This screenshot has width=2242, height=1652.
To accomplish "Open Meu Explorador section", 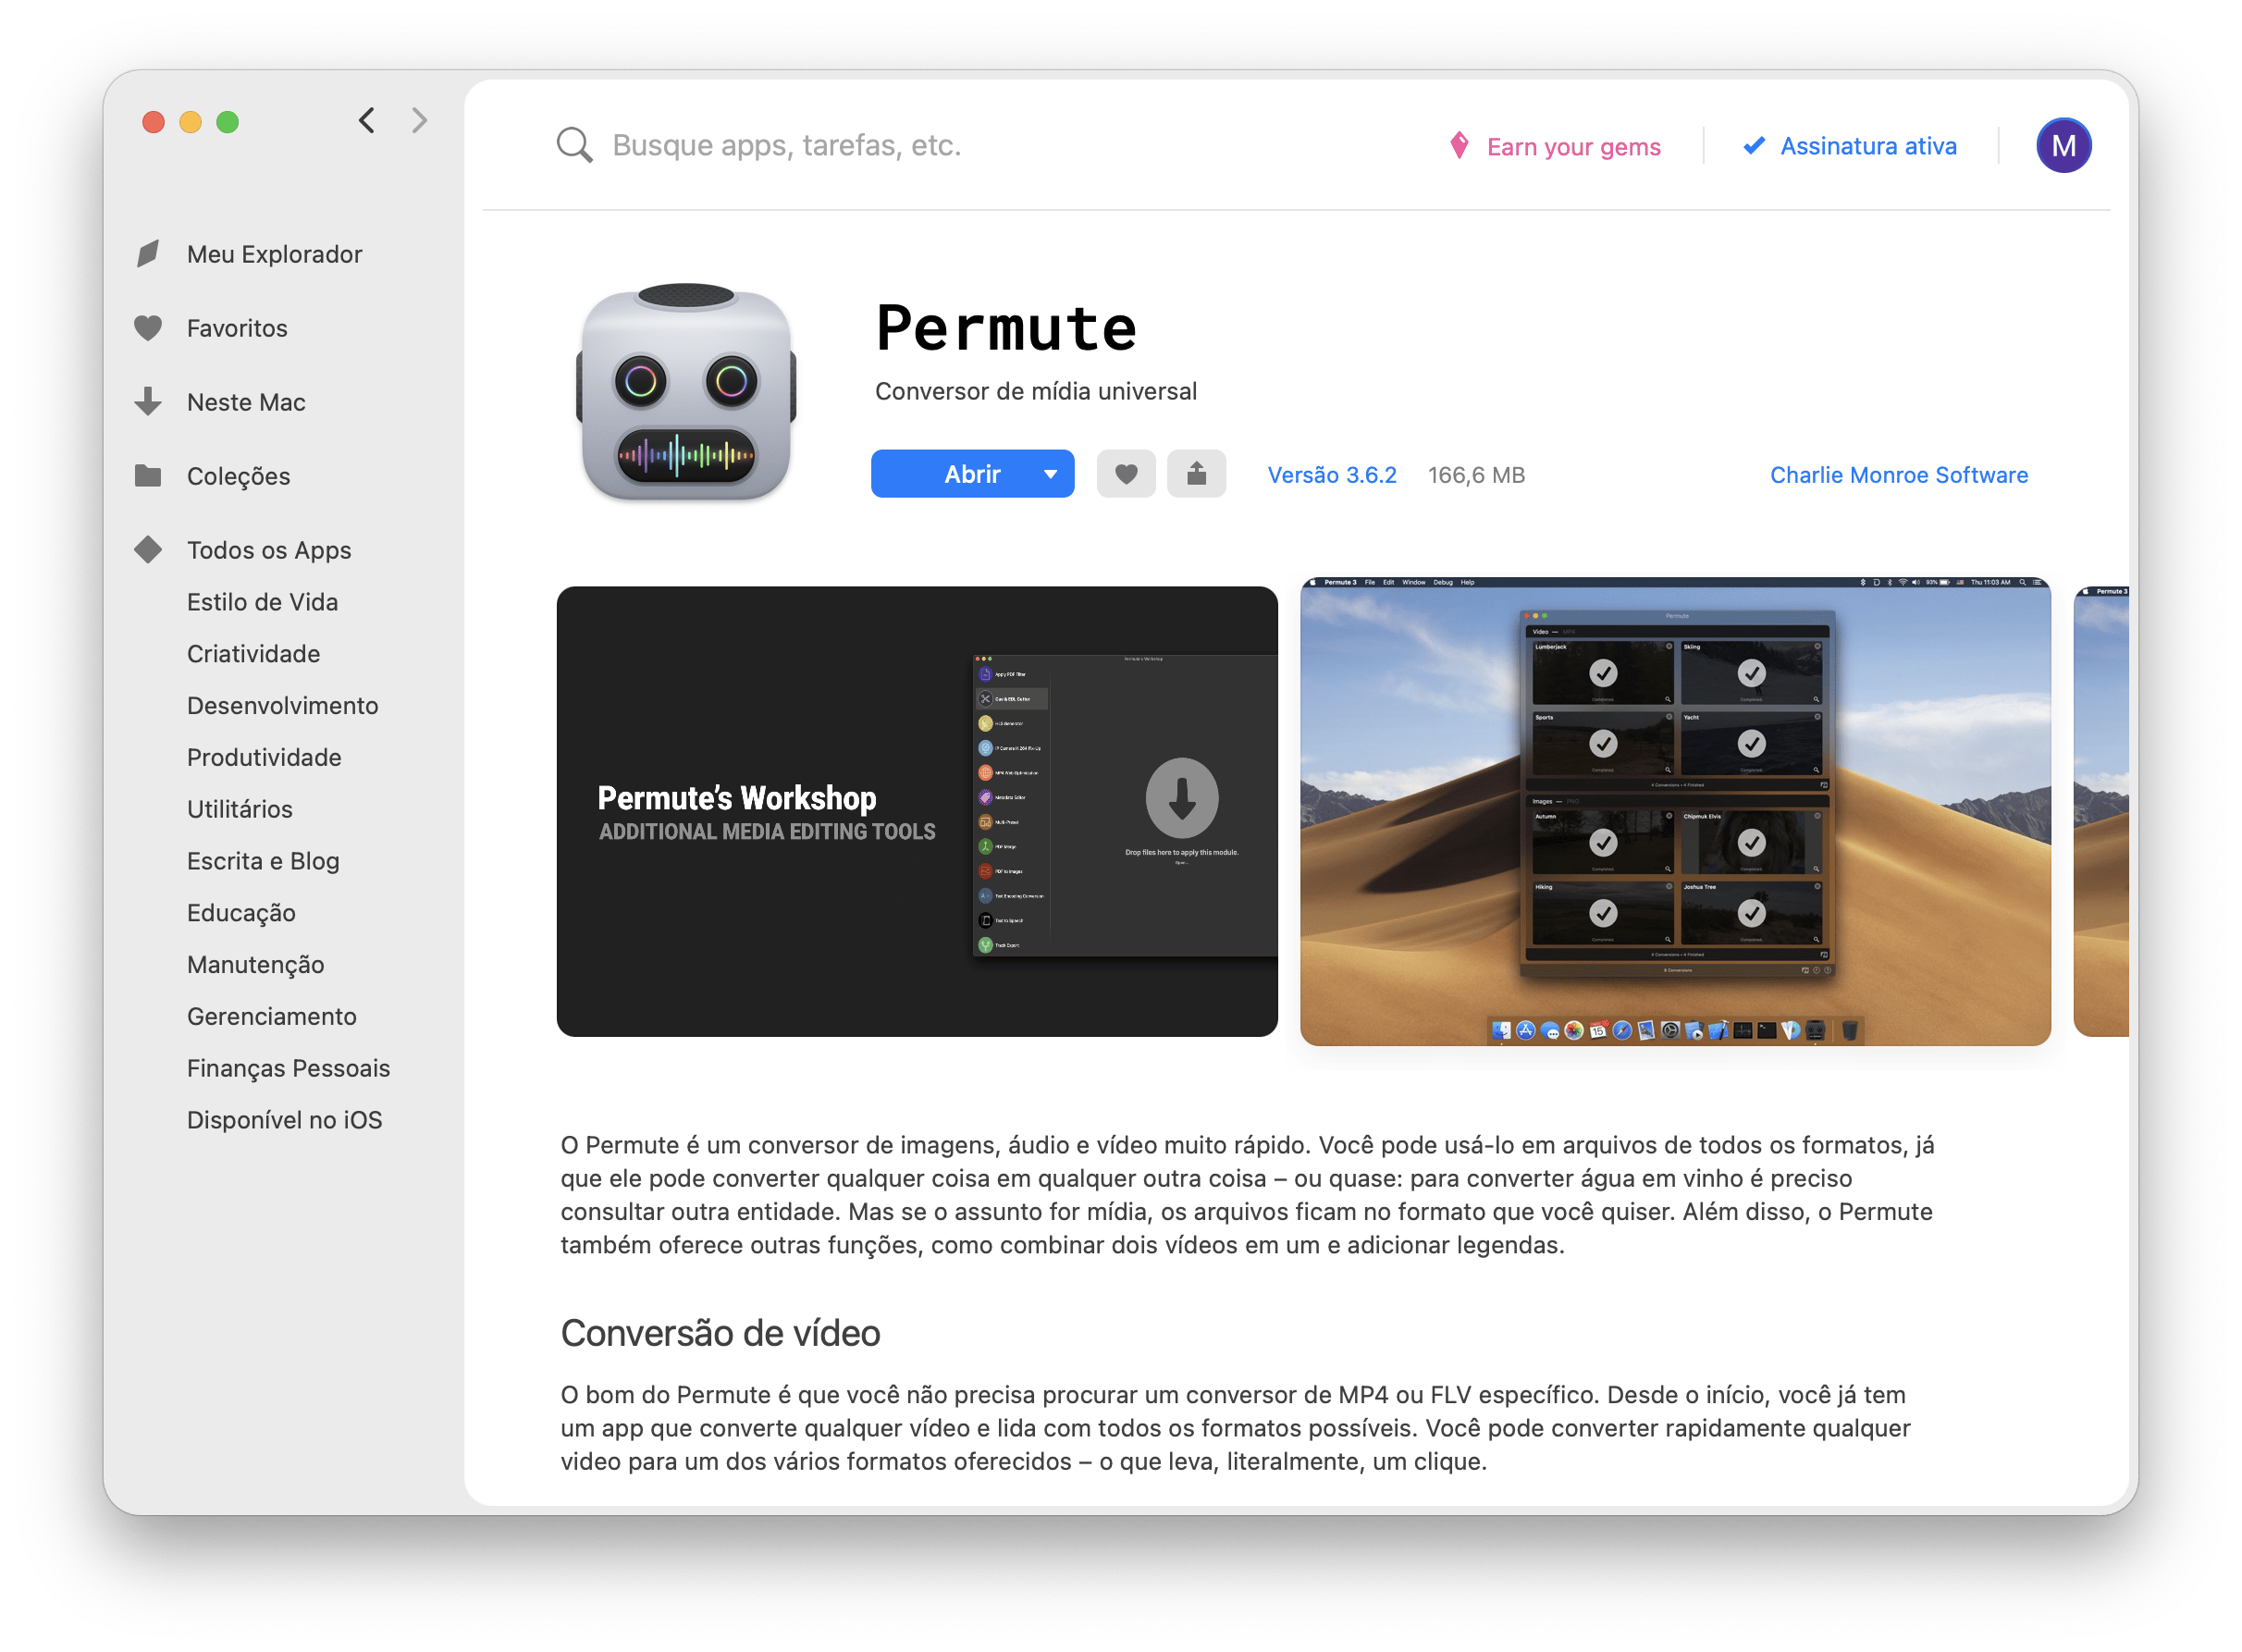I will [274, 254].
